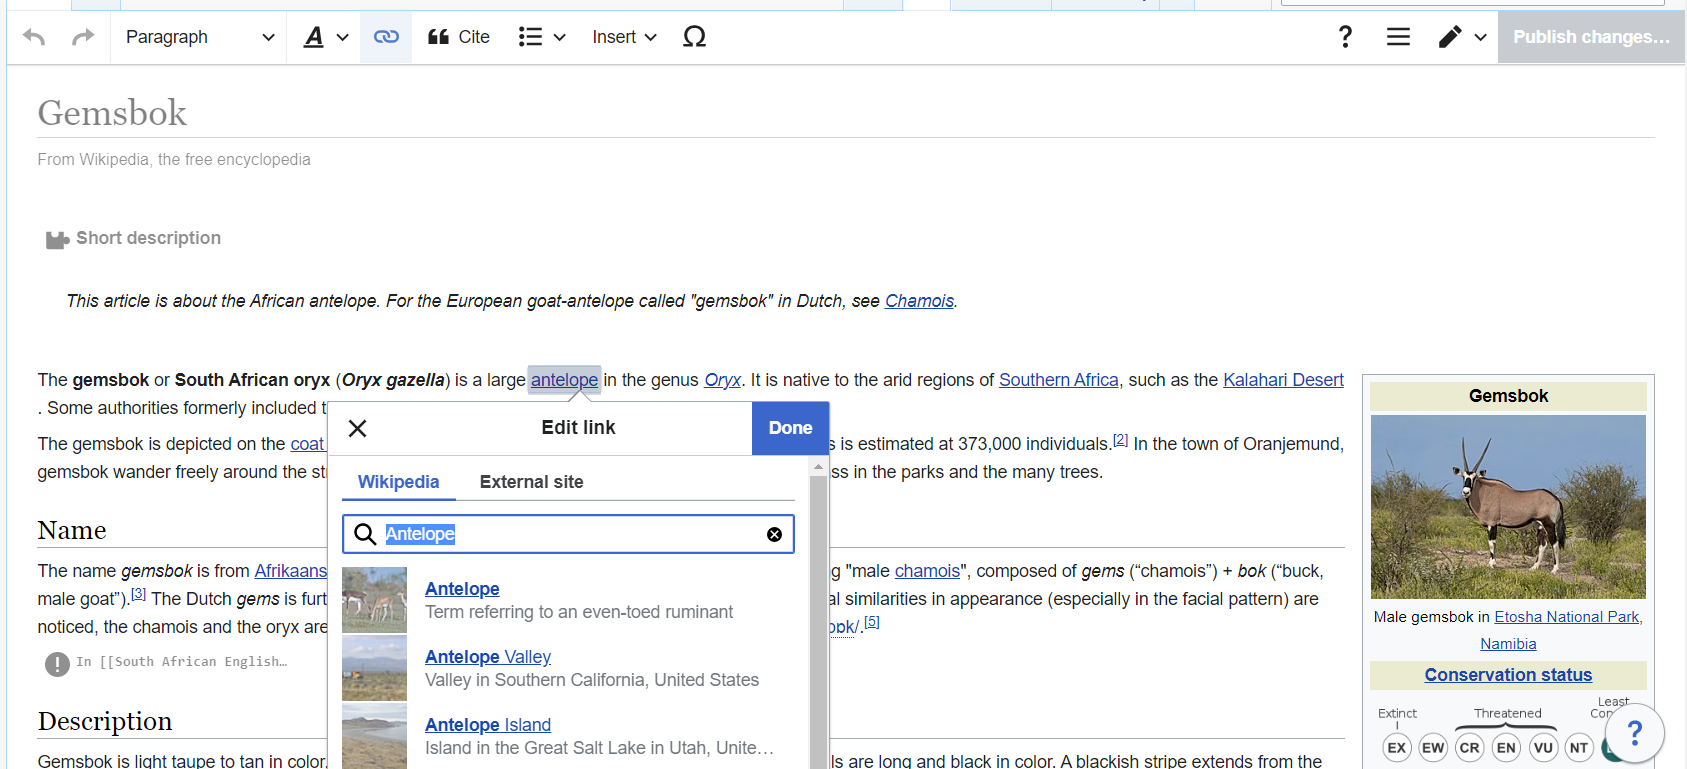This screenshot has height=769, width=1687.
Task: Click Publish changes button
Action: coord(1590,37)
